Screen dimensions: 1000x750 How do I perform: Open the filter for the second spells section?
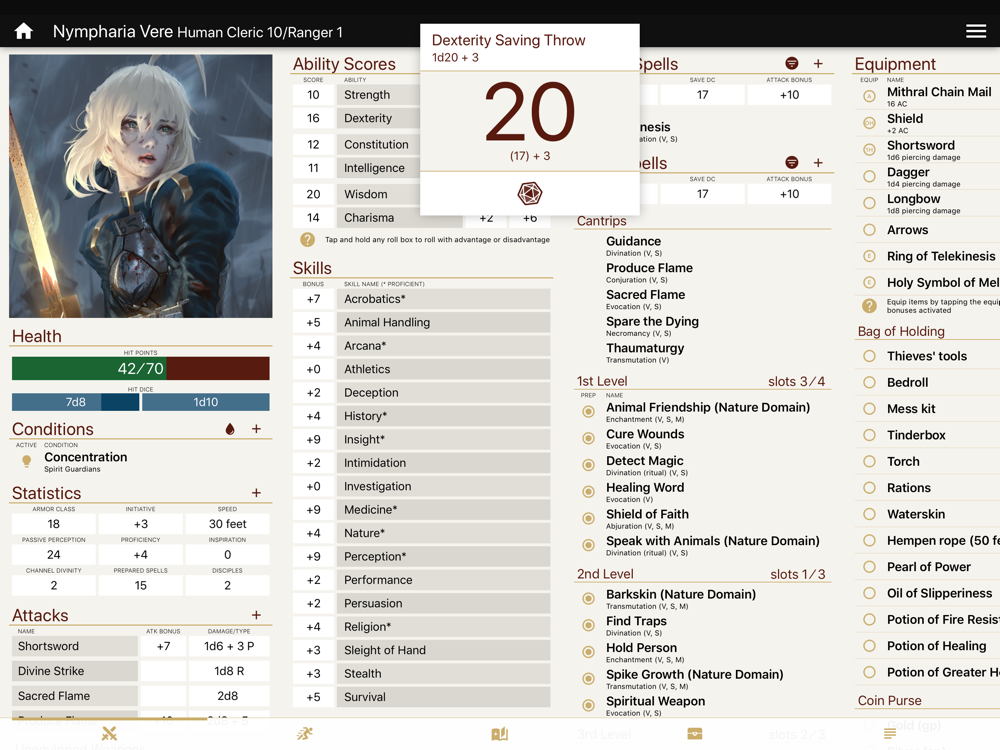click(x=791, y=163)
